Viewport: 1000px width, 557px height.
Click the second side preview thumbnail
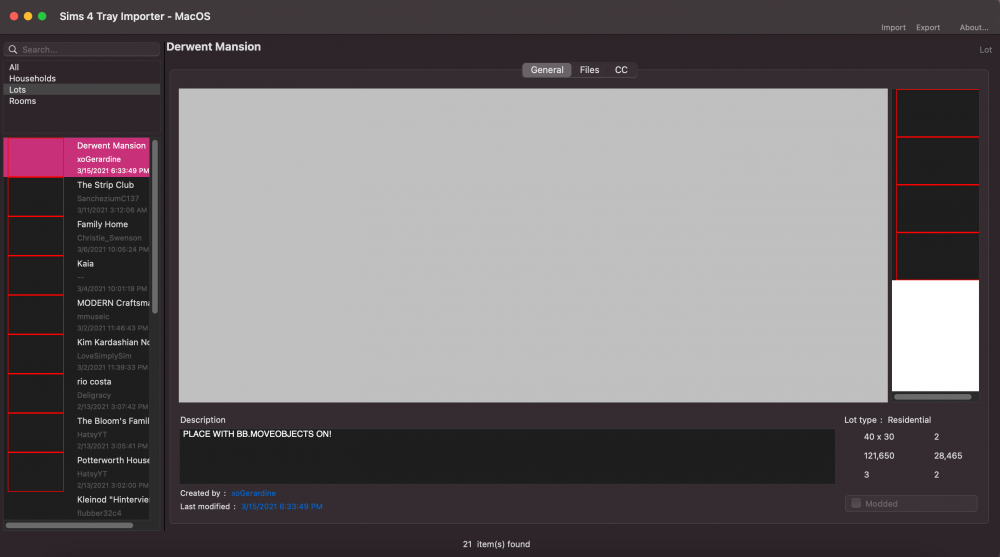[x=938, y=161]
